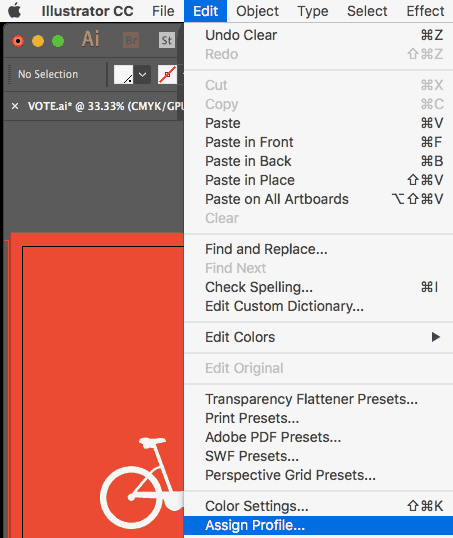Click the yellow minimize window button
The width and height of the screenshot is (453, 538).
pyautogui.click(x=38, y=41)
